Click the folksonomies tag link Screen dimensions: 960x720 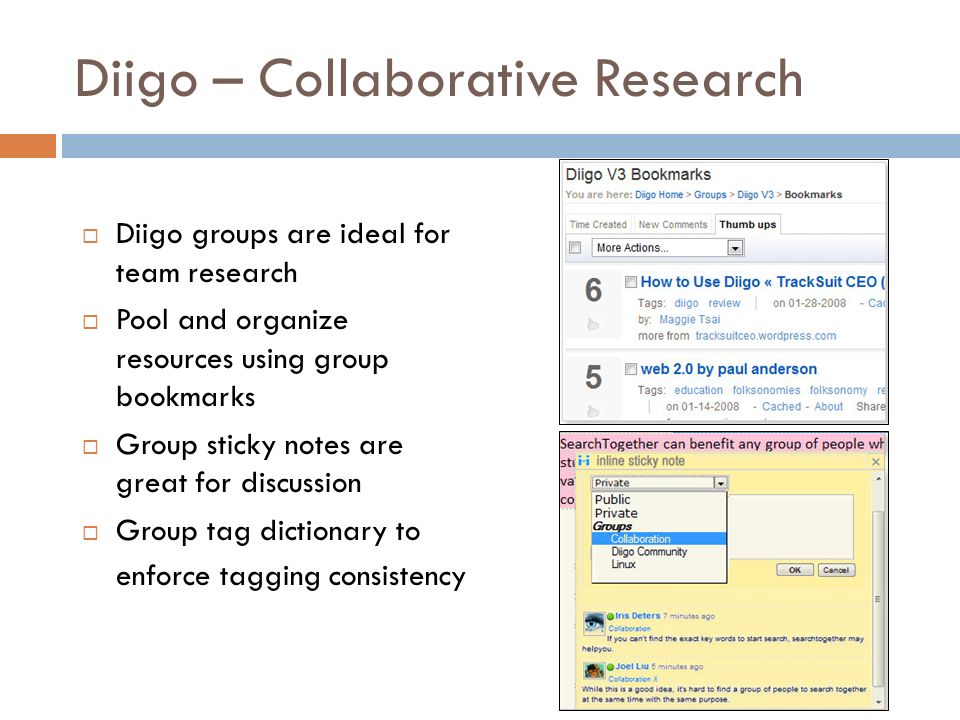tap(767, 390)
